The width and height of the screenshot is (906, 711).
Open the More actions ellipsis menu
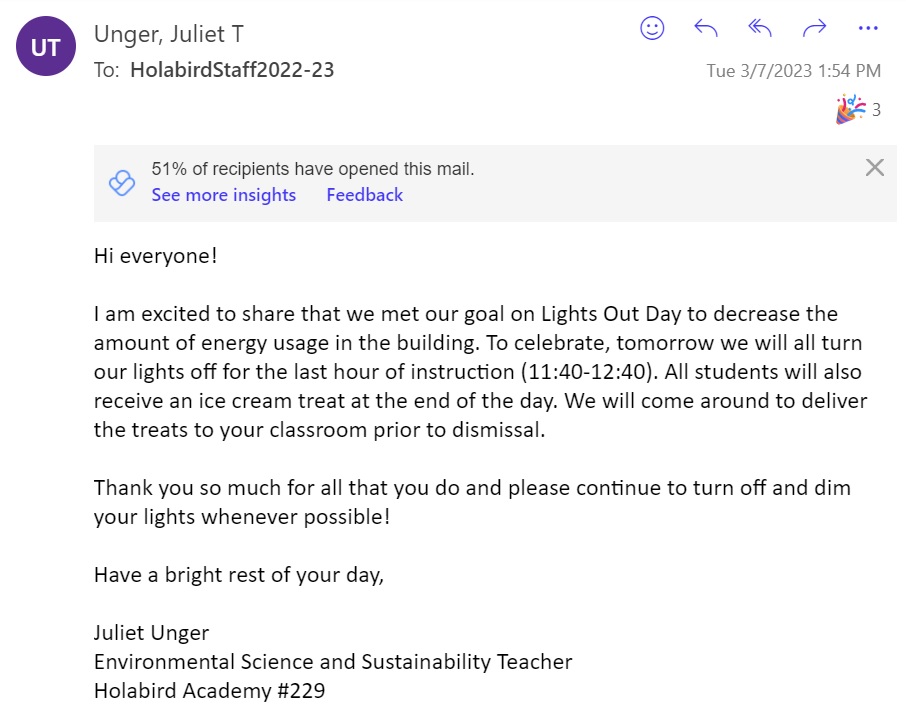point(867,29)
